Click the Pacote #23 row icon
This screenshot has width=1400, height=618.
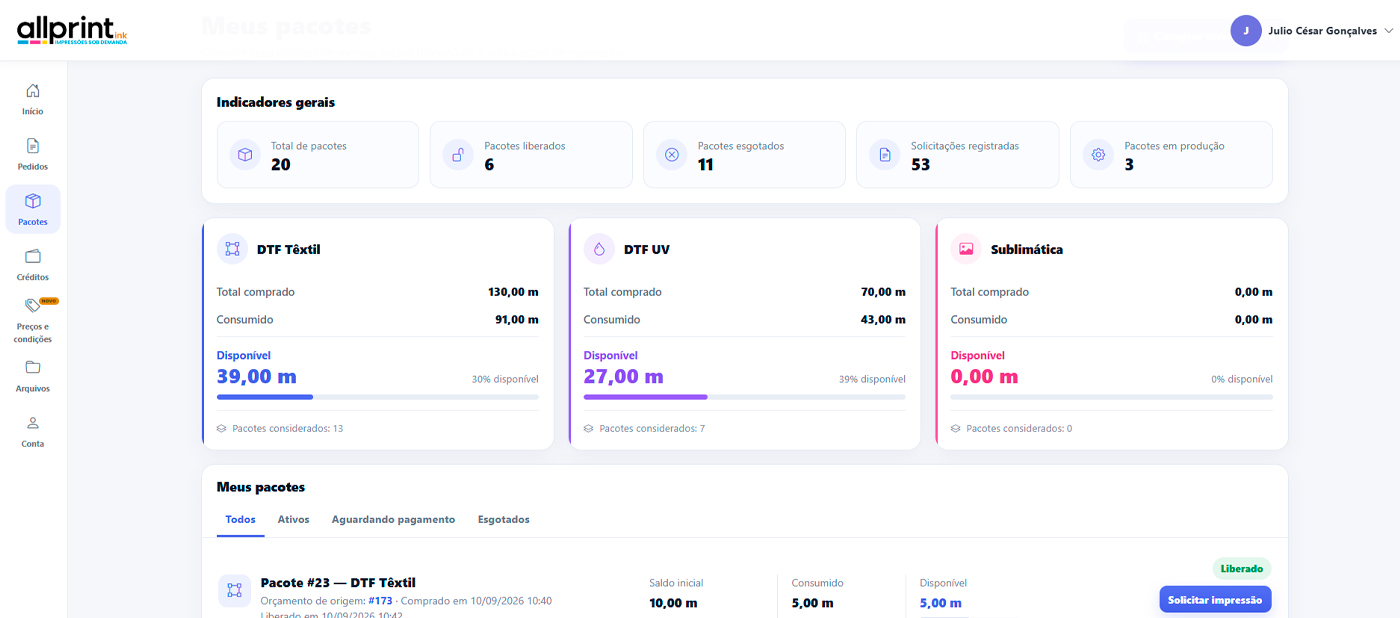[234, 591]
